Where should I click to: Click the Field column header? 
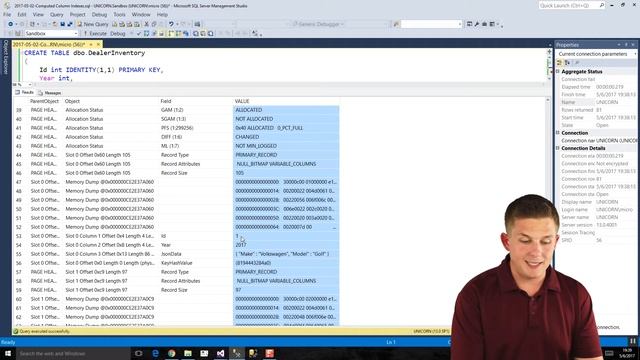tap(166, 101)
